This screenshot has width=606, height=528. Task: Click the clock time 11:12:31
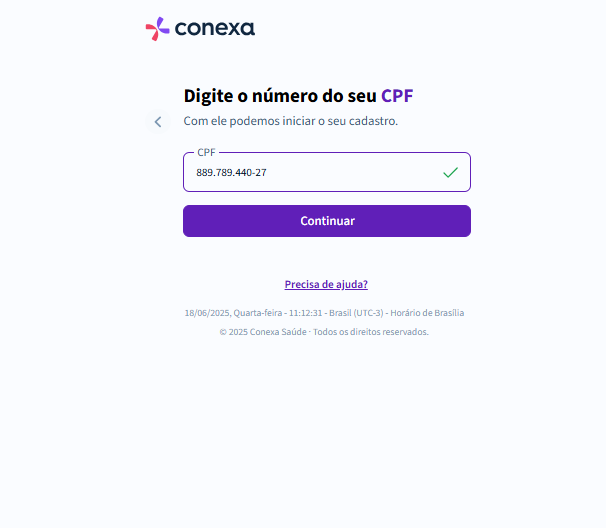pyautogui.click(x=305, y=313)
